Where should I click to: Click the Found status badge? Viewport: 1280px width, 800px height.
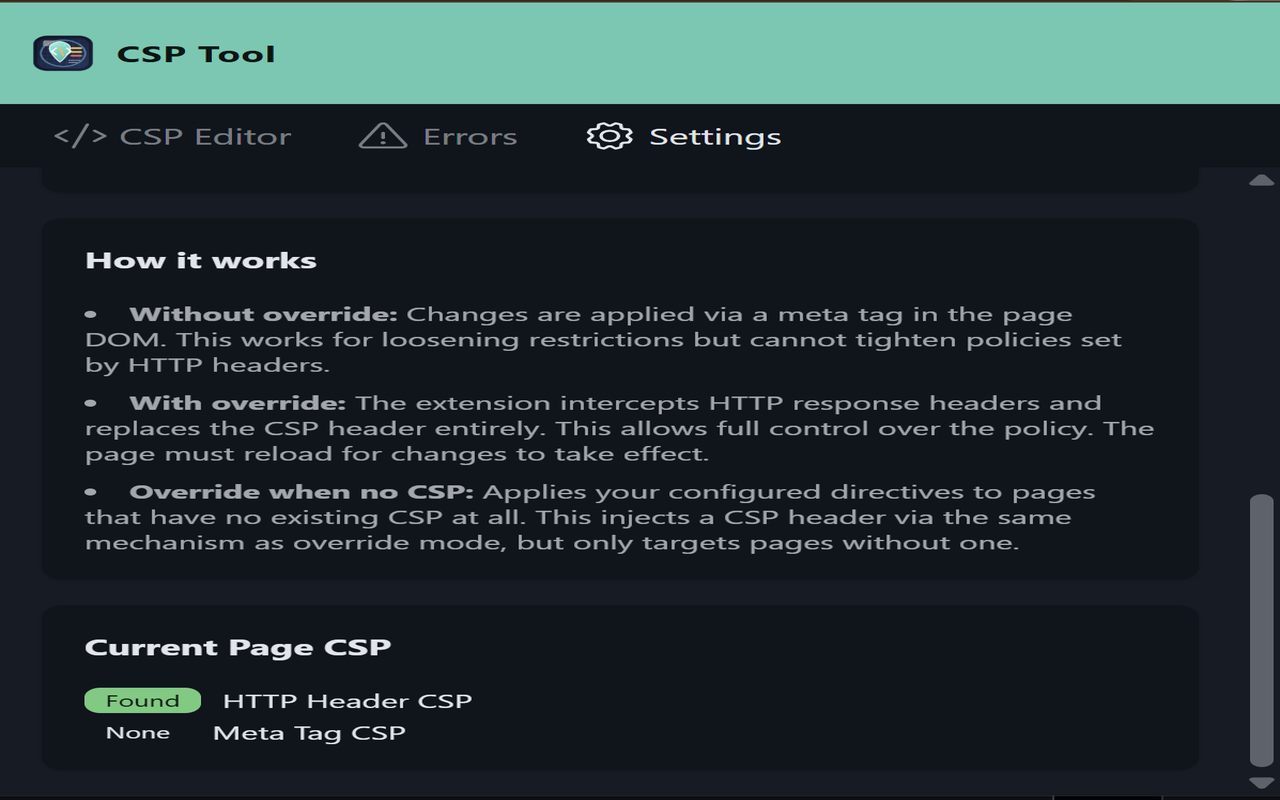pyautogui.click(x=142, y=700)
